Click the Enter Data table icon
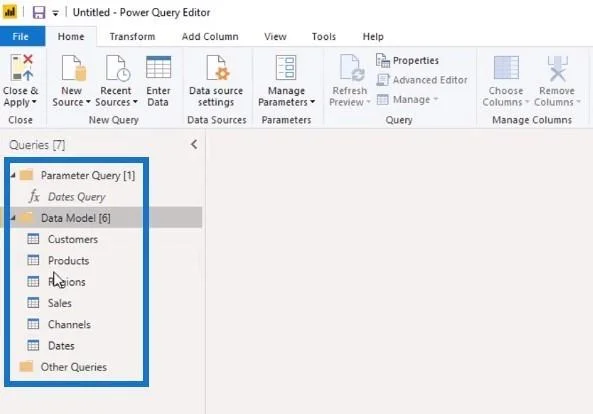 coord(158,68)
